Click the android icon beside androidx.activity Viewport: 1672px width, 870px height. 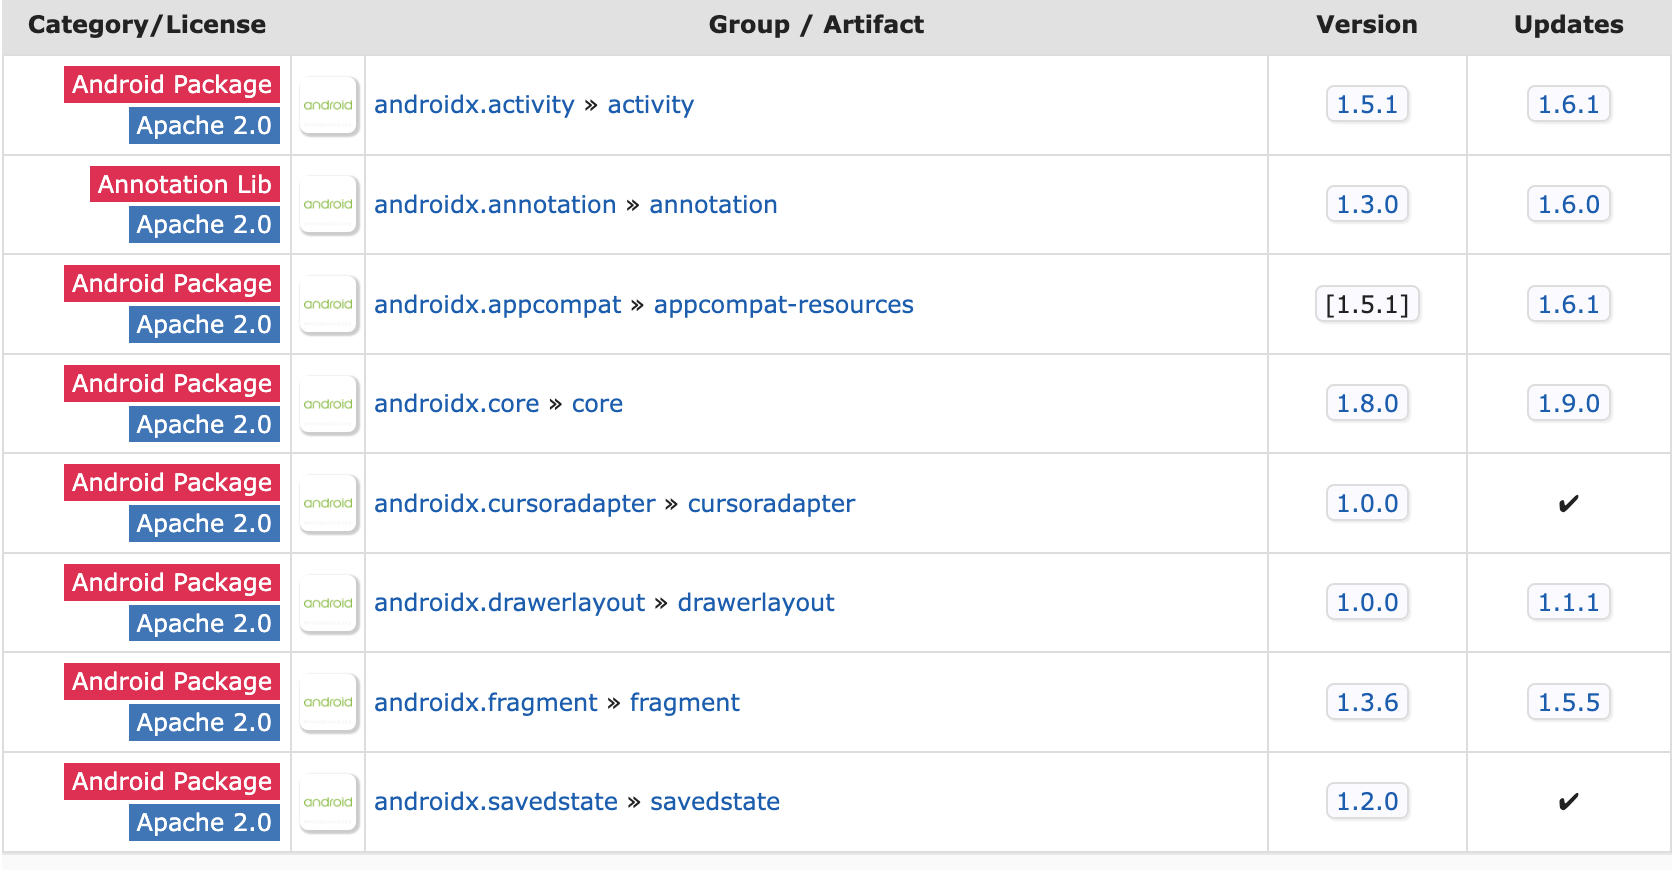(x=328, y=105)
